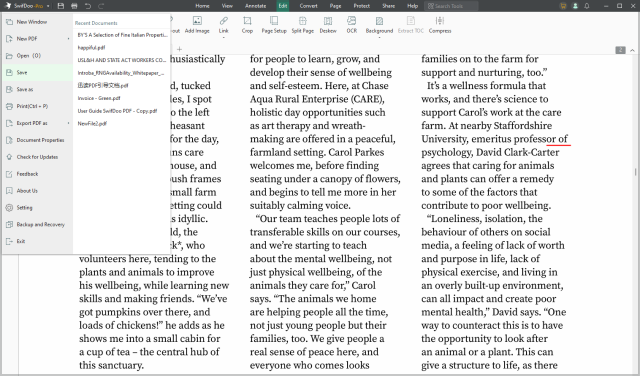Select the Crop tool
640x376 pixels.
pyautogui.click(x=247, y=25)
